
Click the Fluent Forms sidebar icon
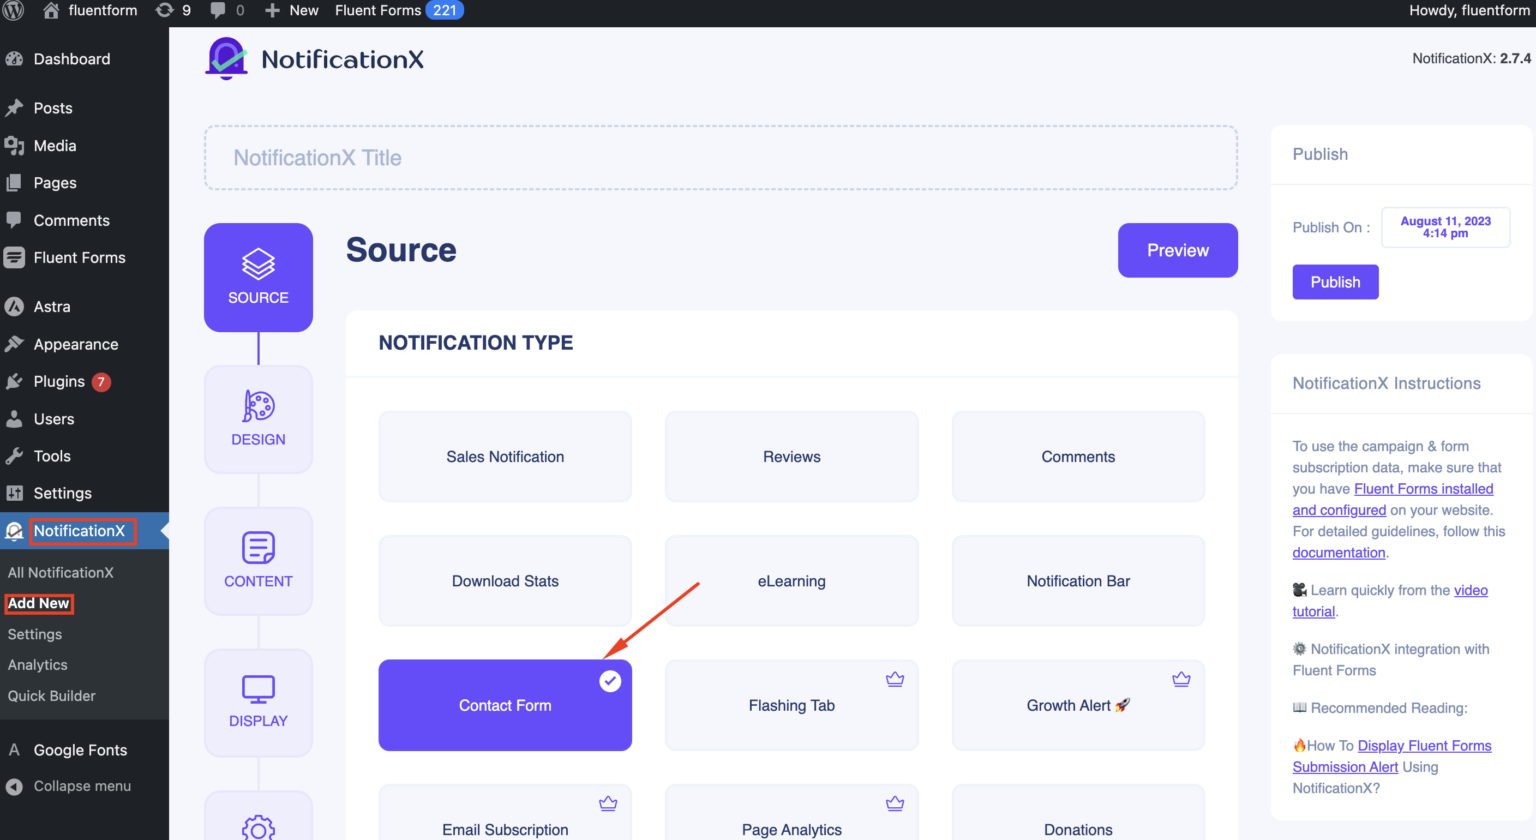(16, 257)
